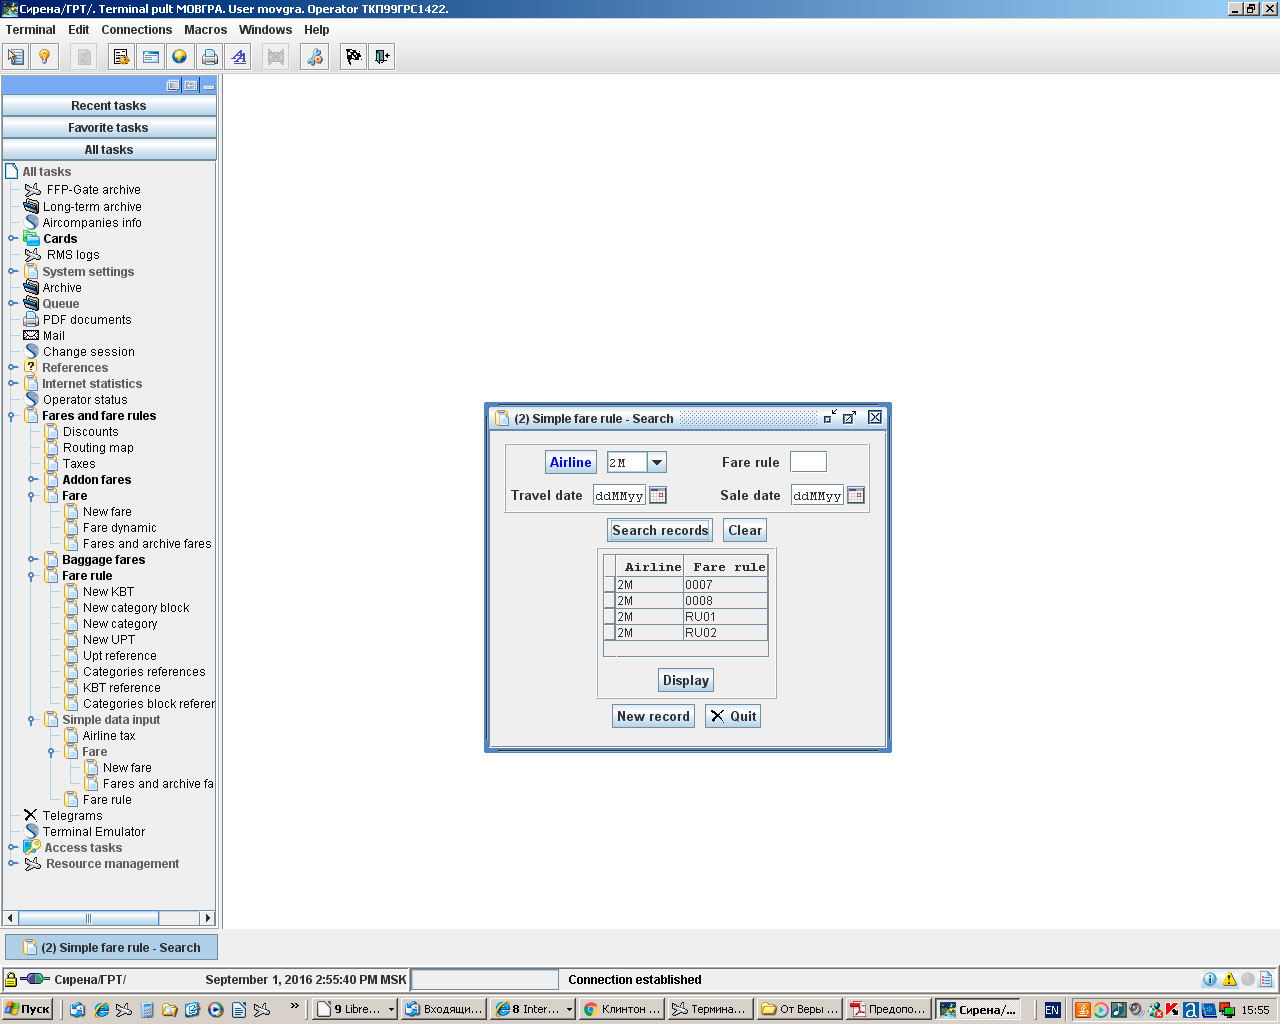Click the wrench settings toolbar icon

(x=314, y=57)
